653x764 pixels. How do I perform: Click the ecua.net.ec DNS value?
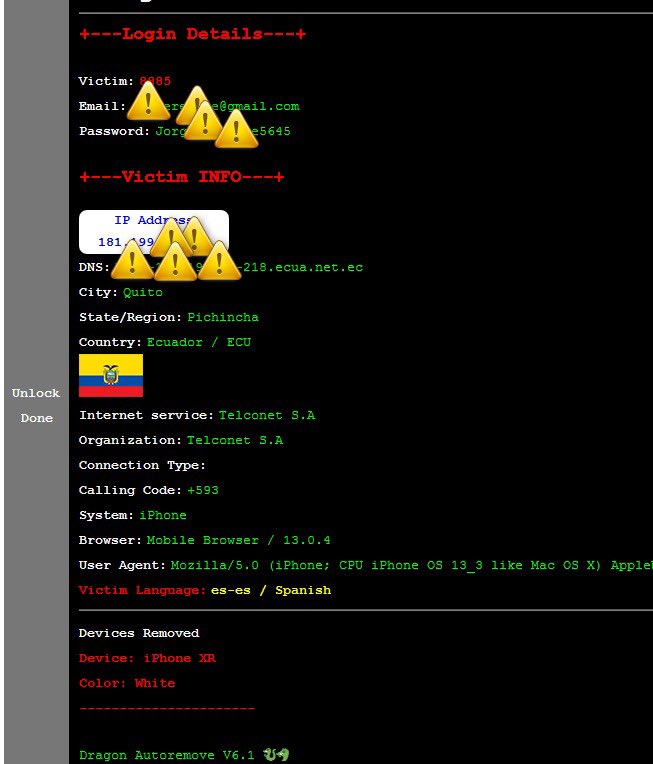click(x=239, y=267)
